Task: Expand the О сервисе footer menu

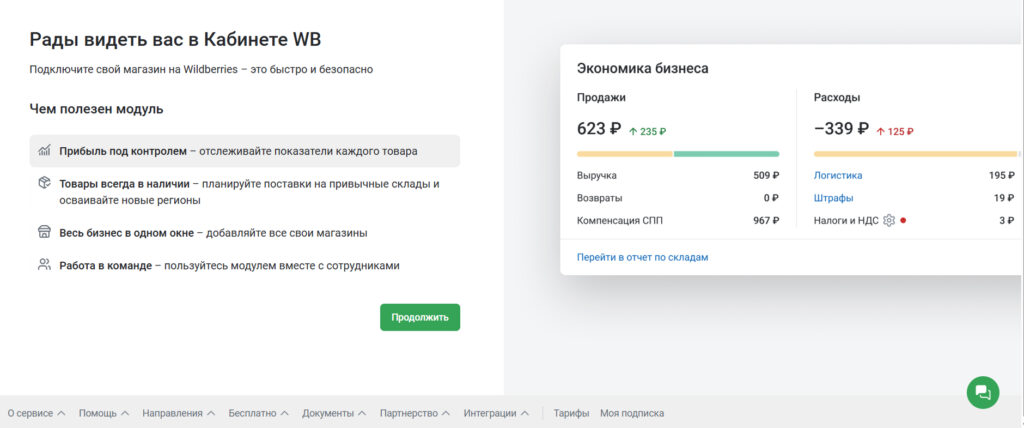Action: 37,414
